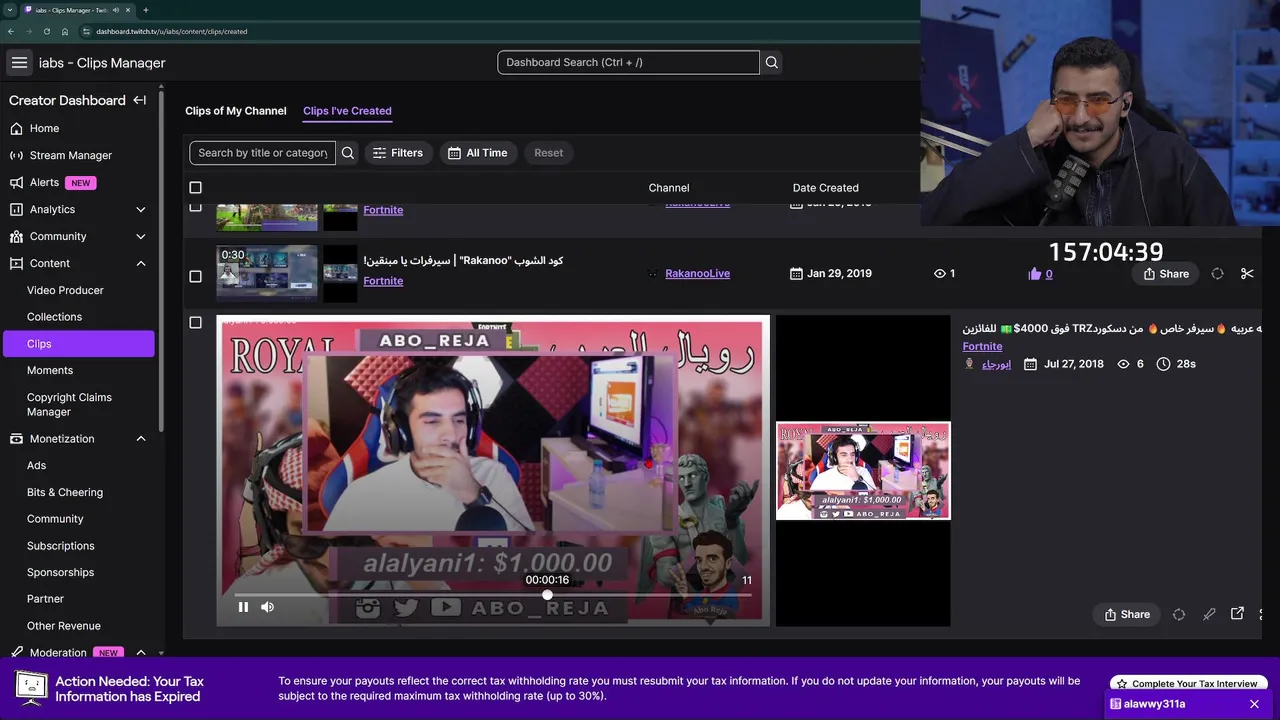Open Collections in sidebar
Screen dimensions: 1280x720
pyautogui.click(x=54, y=316)
